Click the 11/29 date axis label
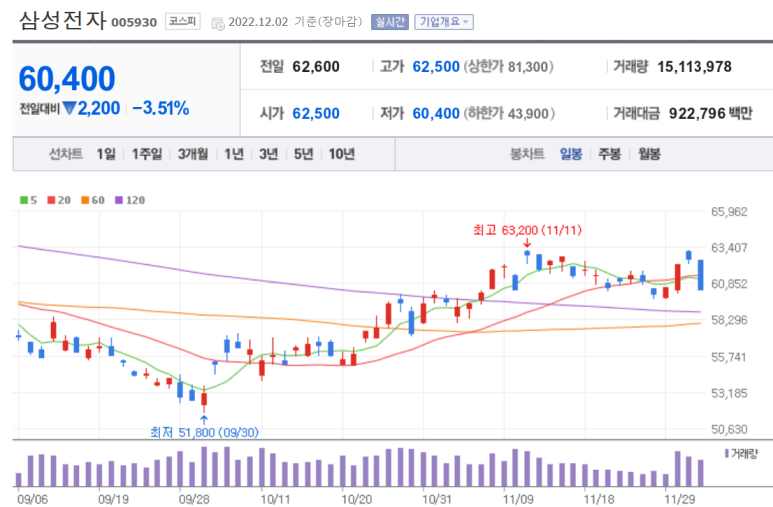This screenshot has height=507, width=773. [x=679, y=499]
